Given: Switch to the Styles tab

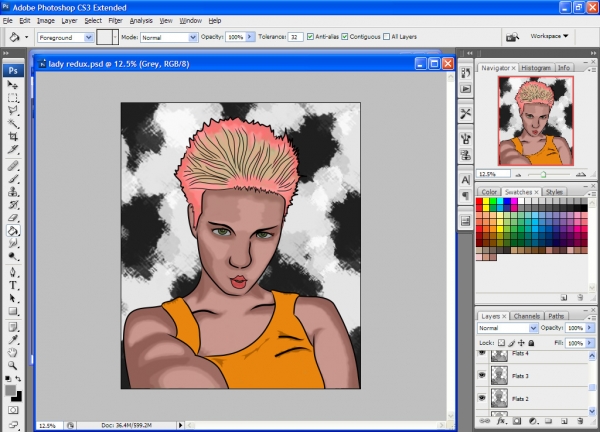Looking at the screenshot, I should (x=554, y=192).
